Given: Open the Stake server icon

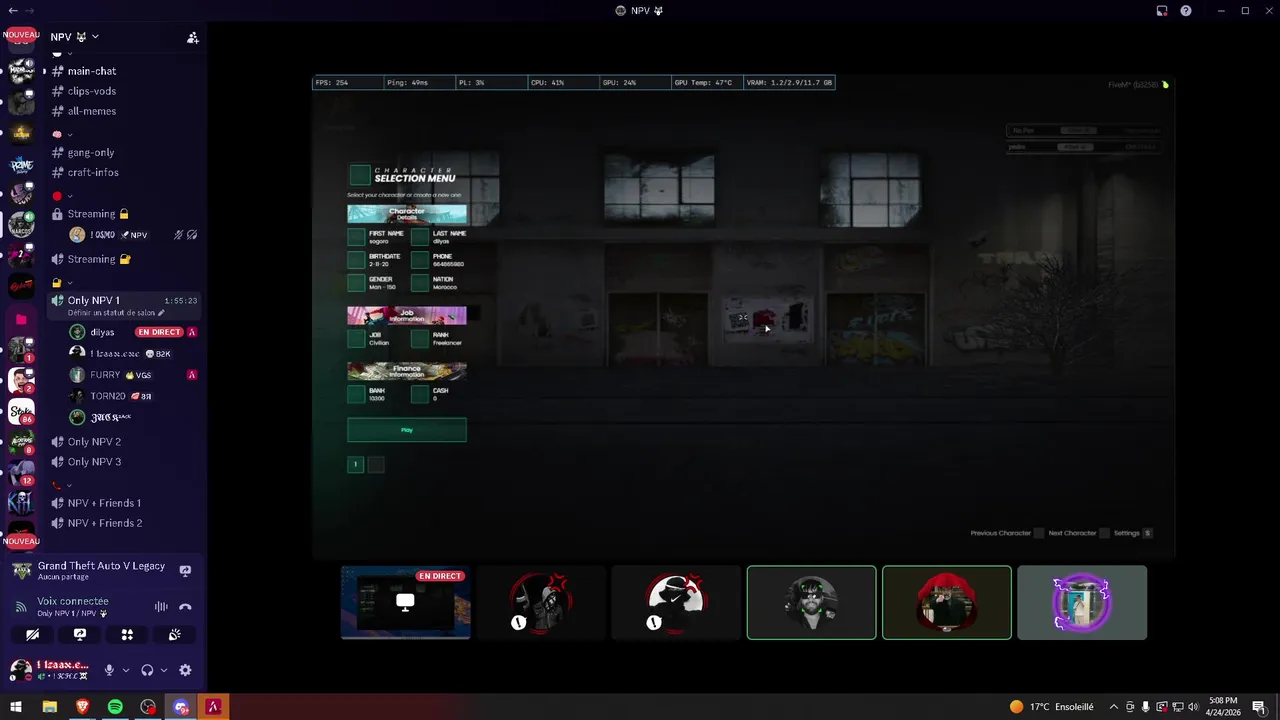Looking at the screenshot, I should click(21, 410).
